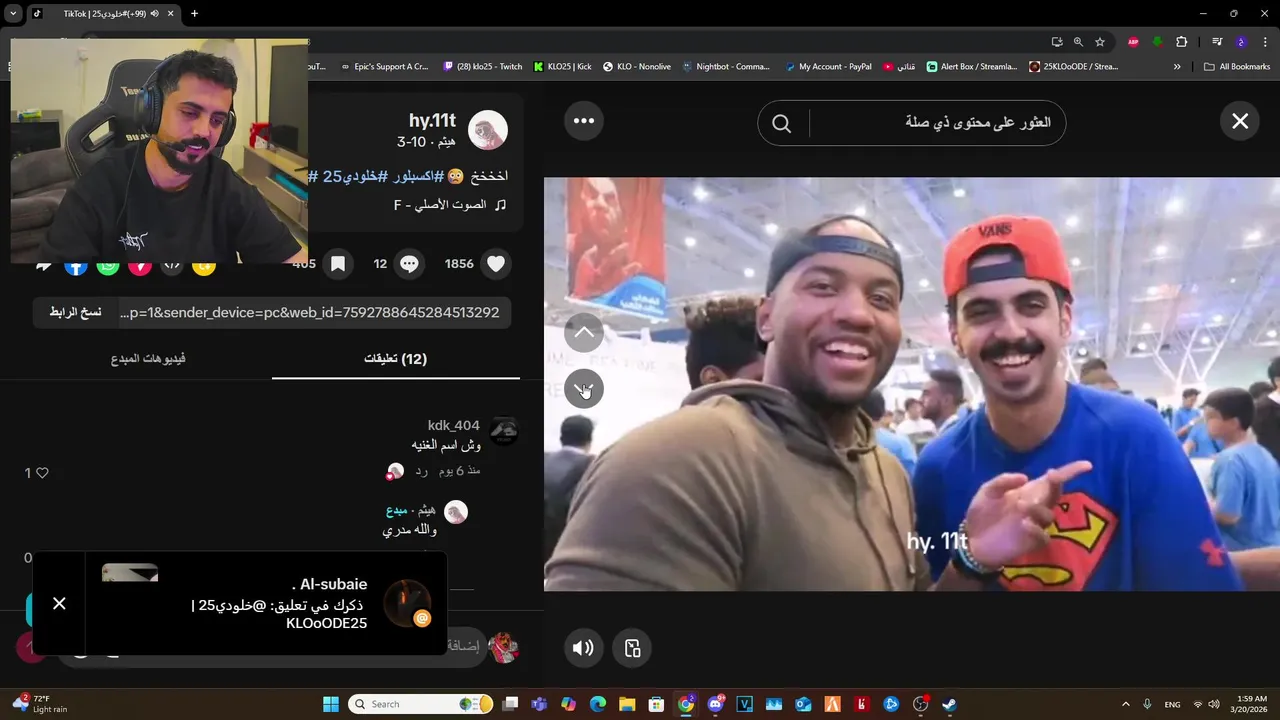1280x720 pixels.
Task: Open the Alert Box / Streamla... bookmark
Action: (x=971, y=67)
